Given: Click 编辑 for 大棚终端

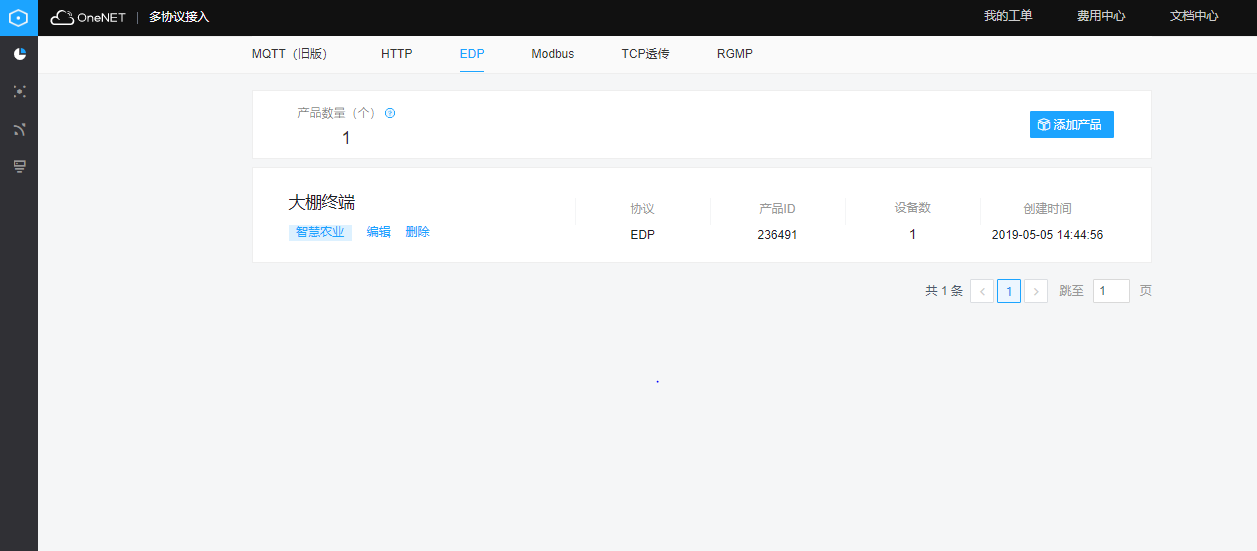Looking at the screenshot, I should tap(378, 232).
